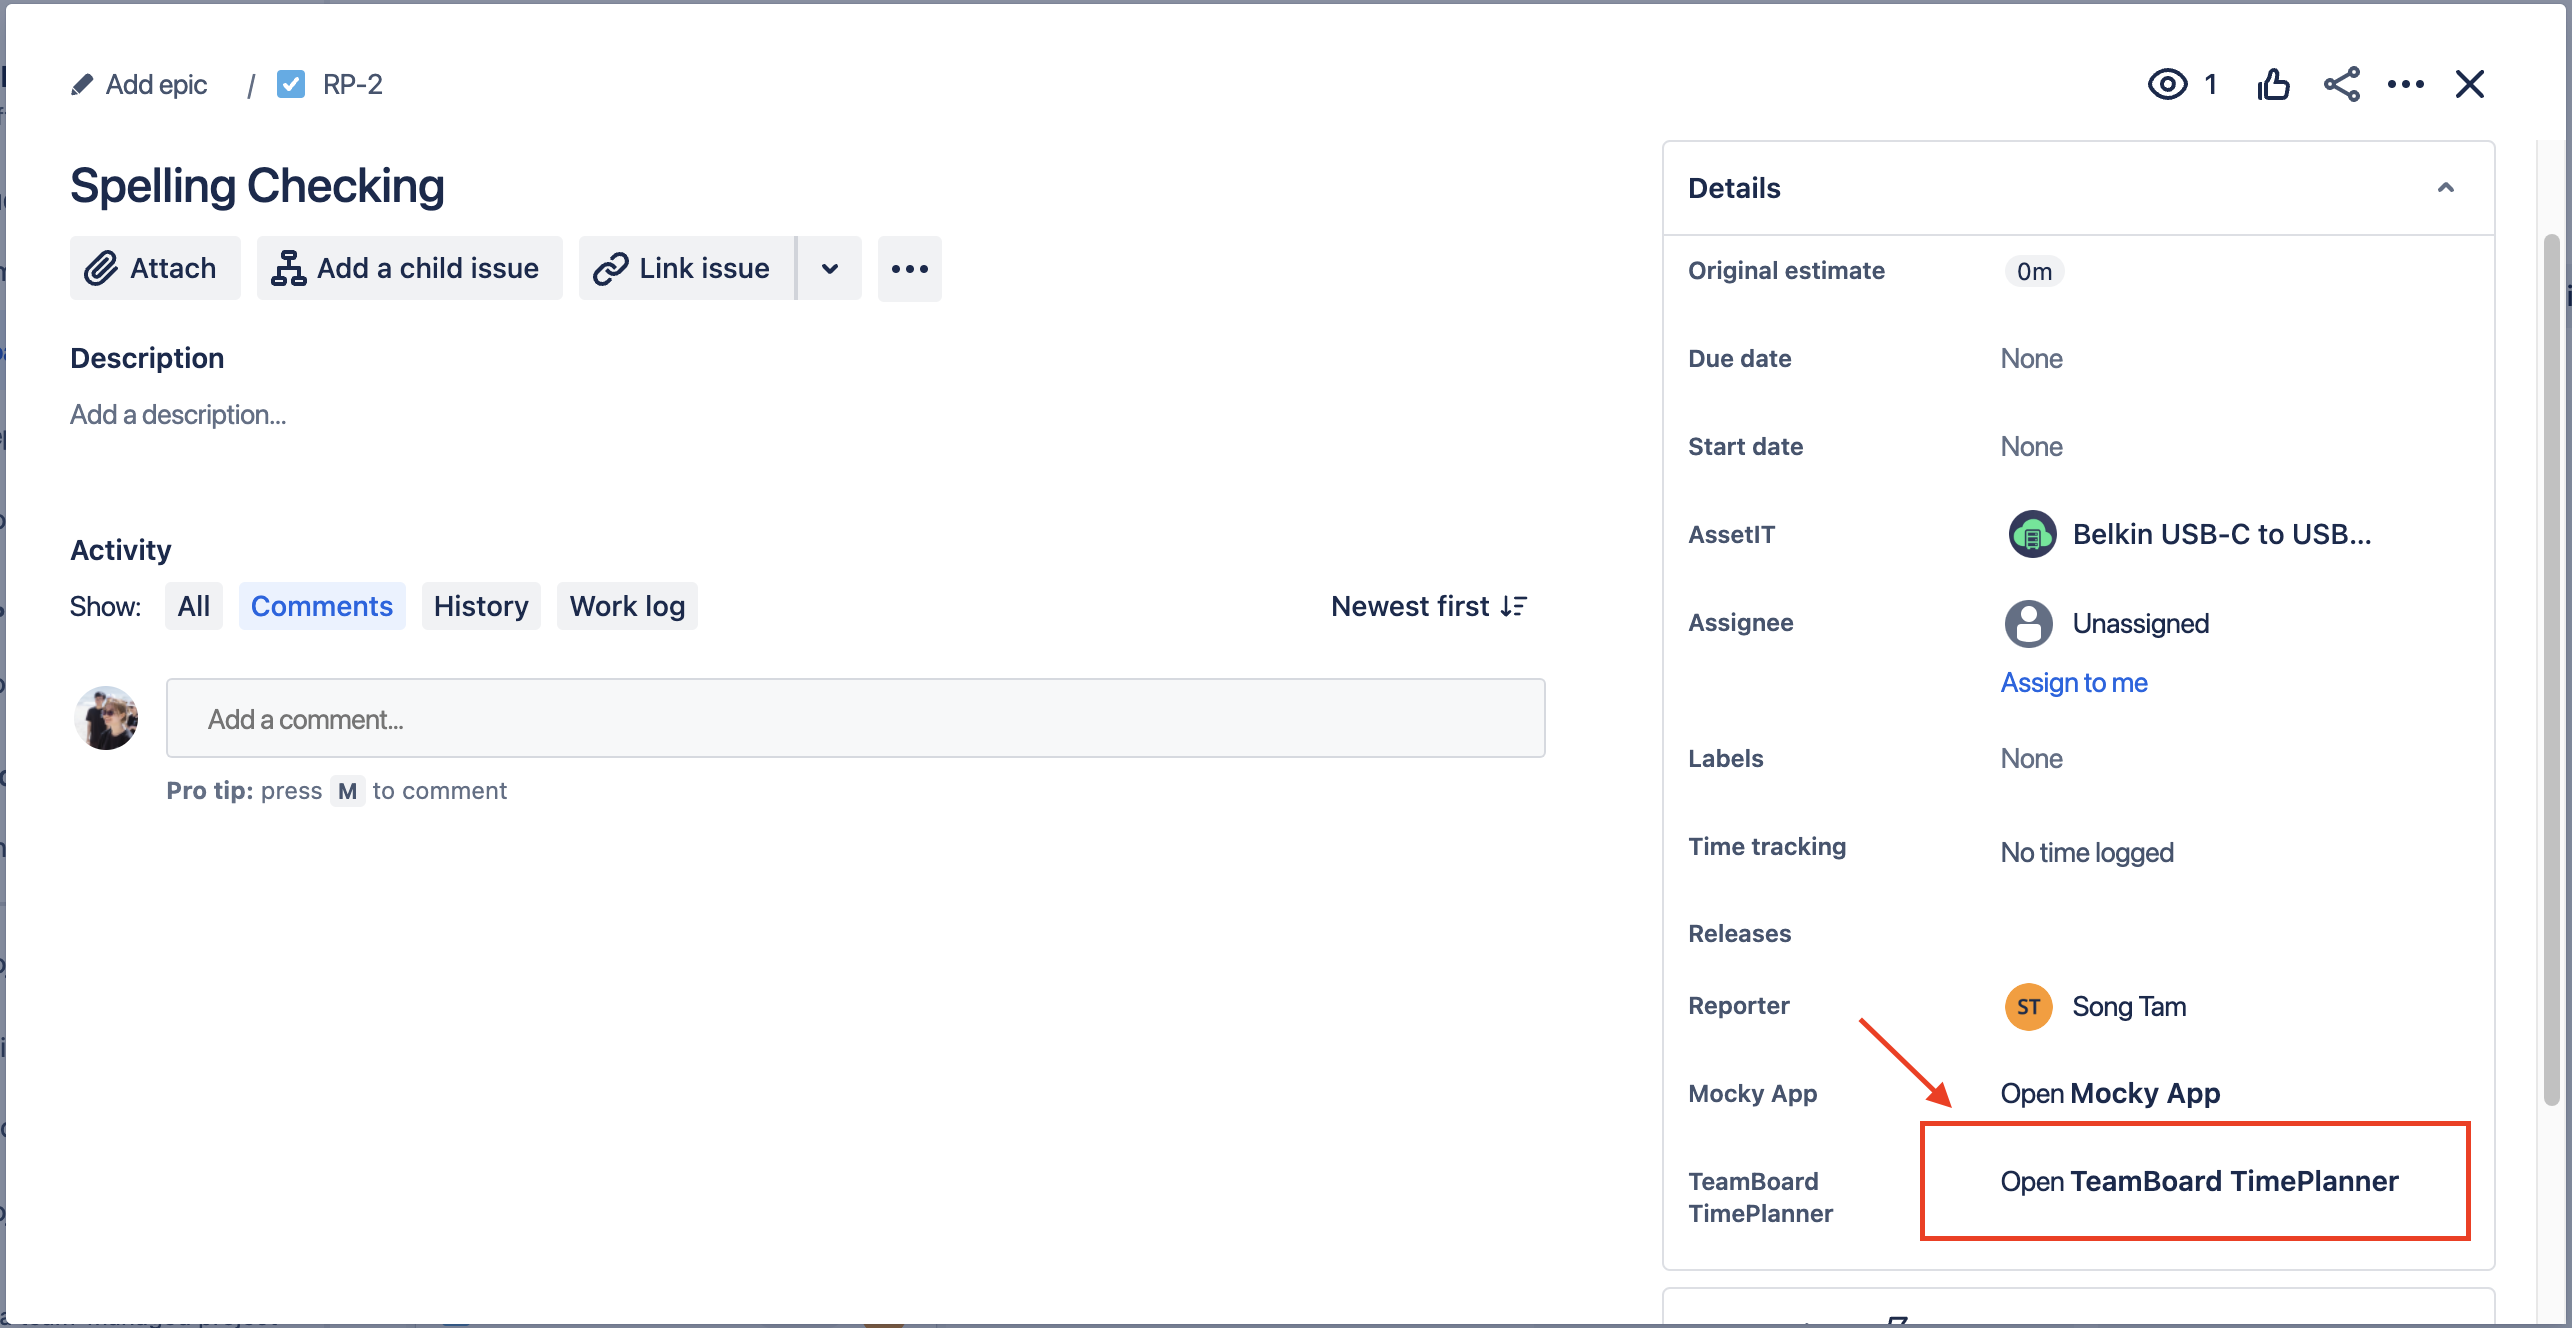Edit the Labels None value
Screen dimensions: 2572x1328
(2031, 758)
